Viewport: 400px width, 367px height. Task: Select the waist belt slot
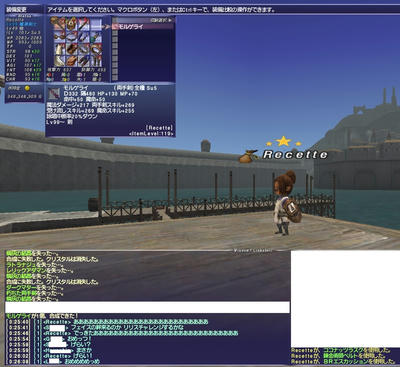click(71, 61)
